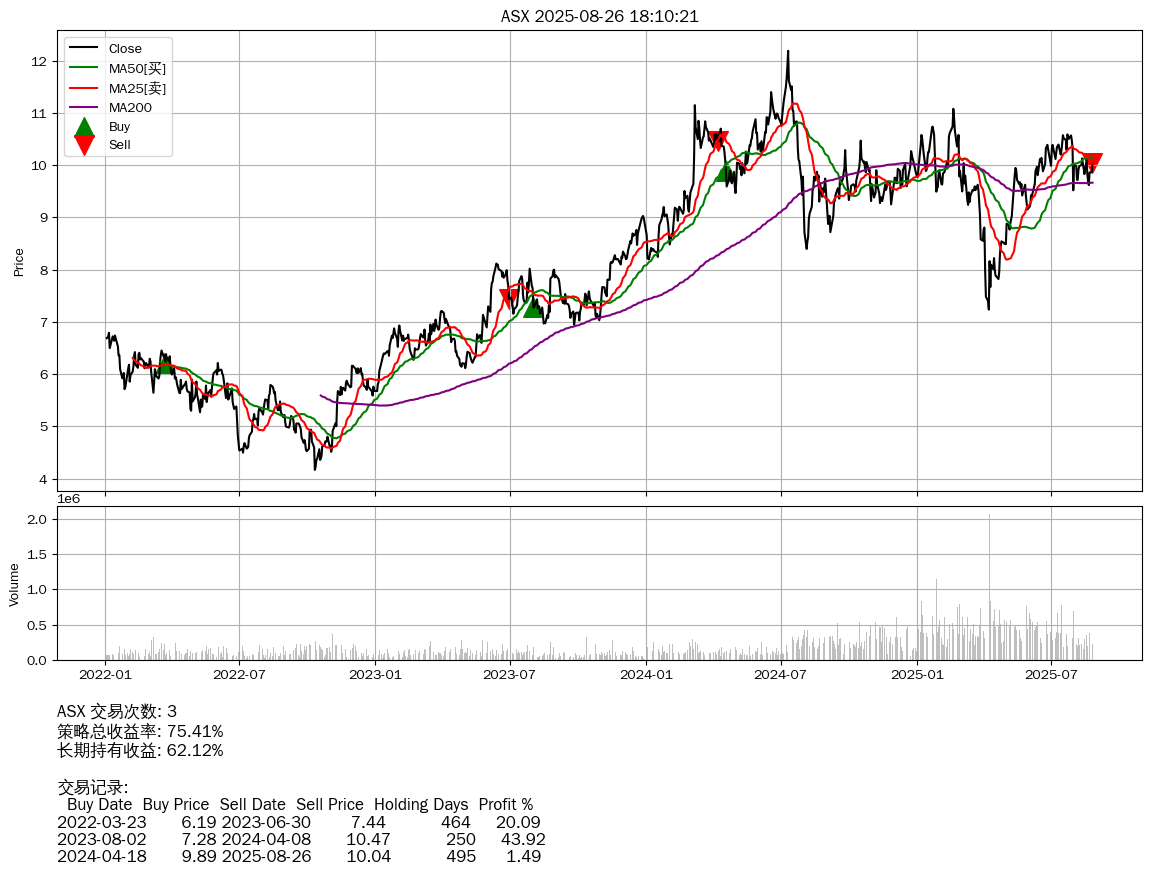Click the green Buy triangle in the legend
Image resolution: width=1152 pixels, height=875 pixels.
[85, 127]
